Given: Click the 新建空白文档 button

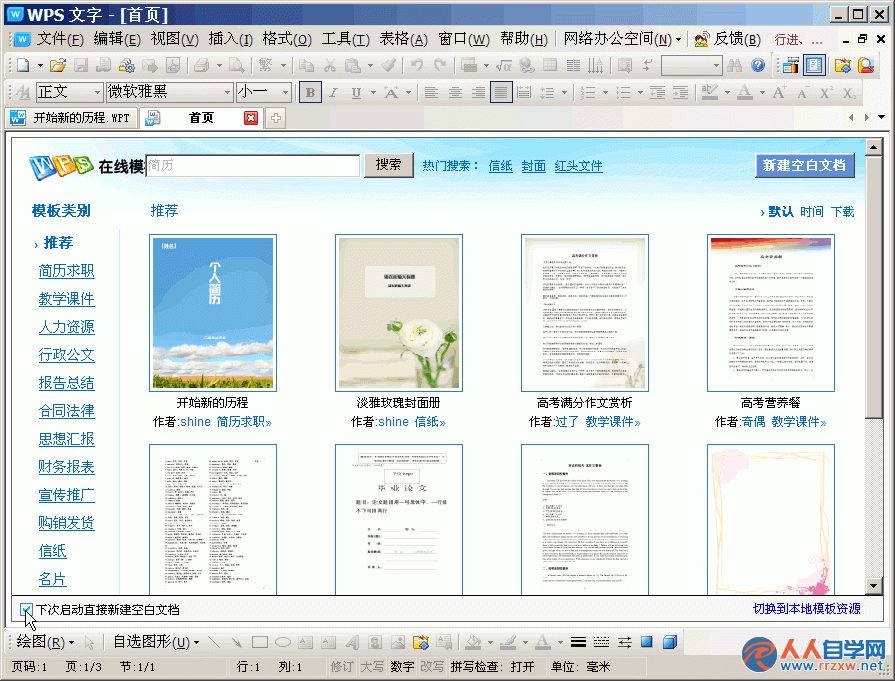Looking at the screenshot, I should 805,166.
